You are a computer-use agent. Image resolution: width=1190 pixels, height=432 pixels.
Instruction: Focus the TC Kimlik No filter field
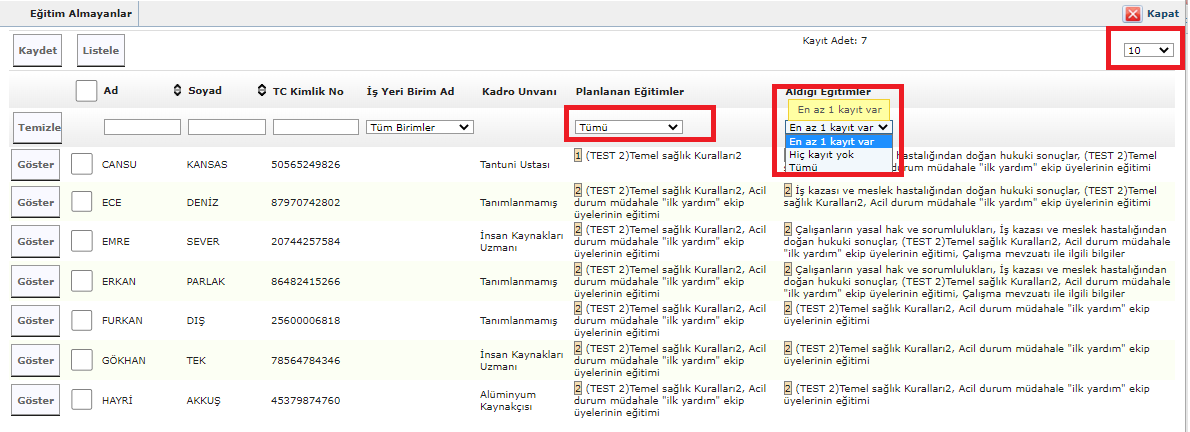click(315, 127)
